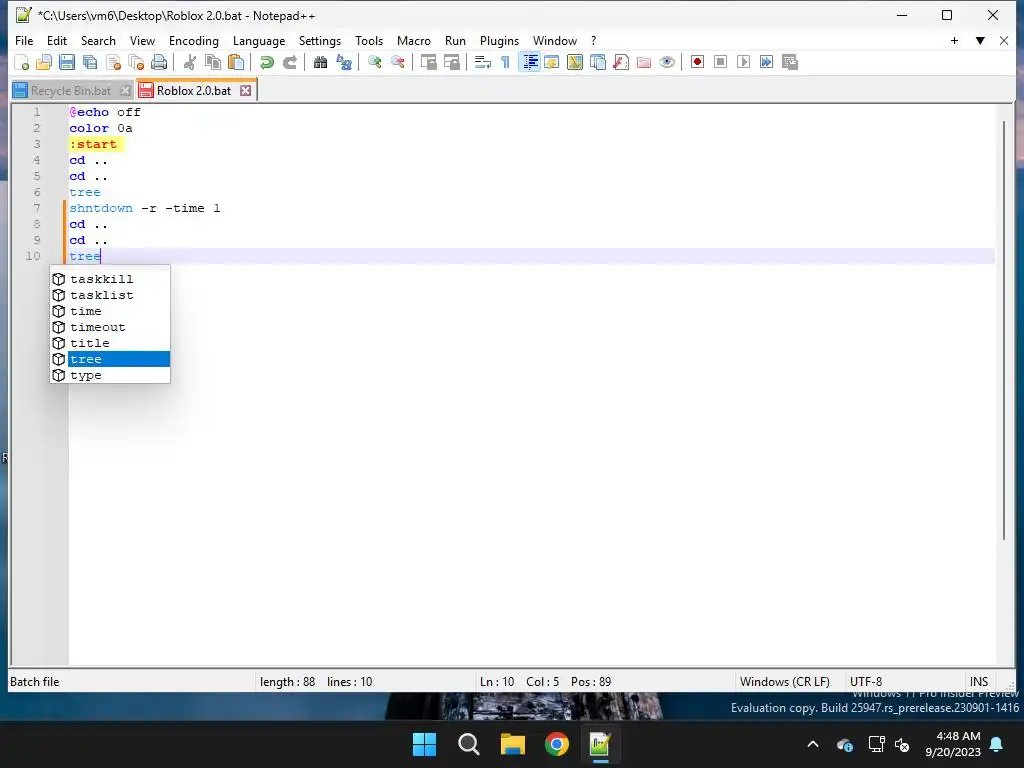The height and width of the screenshot is (768, 1024).
Task: Open the Encoding menu
Action: [194, 40]
